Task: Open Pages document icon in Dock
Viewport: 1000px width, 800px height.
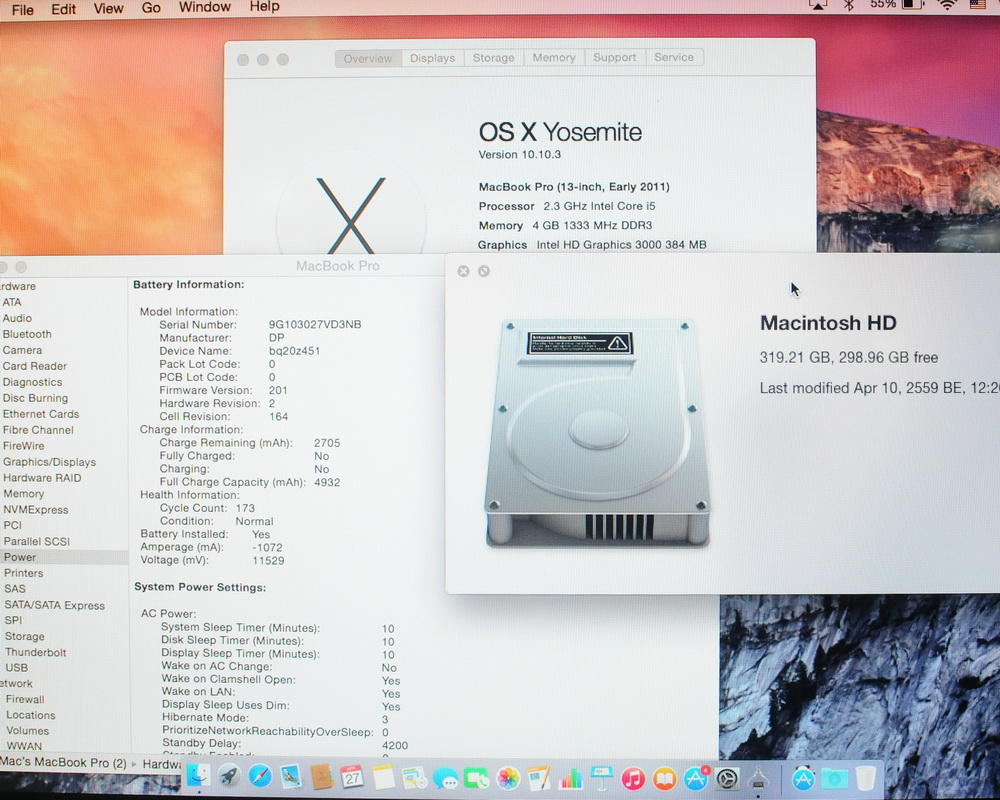Action: tap(539, 778)
